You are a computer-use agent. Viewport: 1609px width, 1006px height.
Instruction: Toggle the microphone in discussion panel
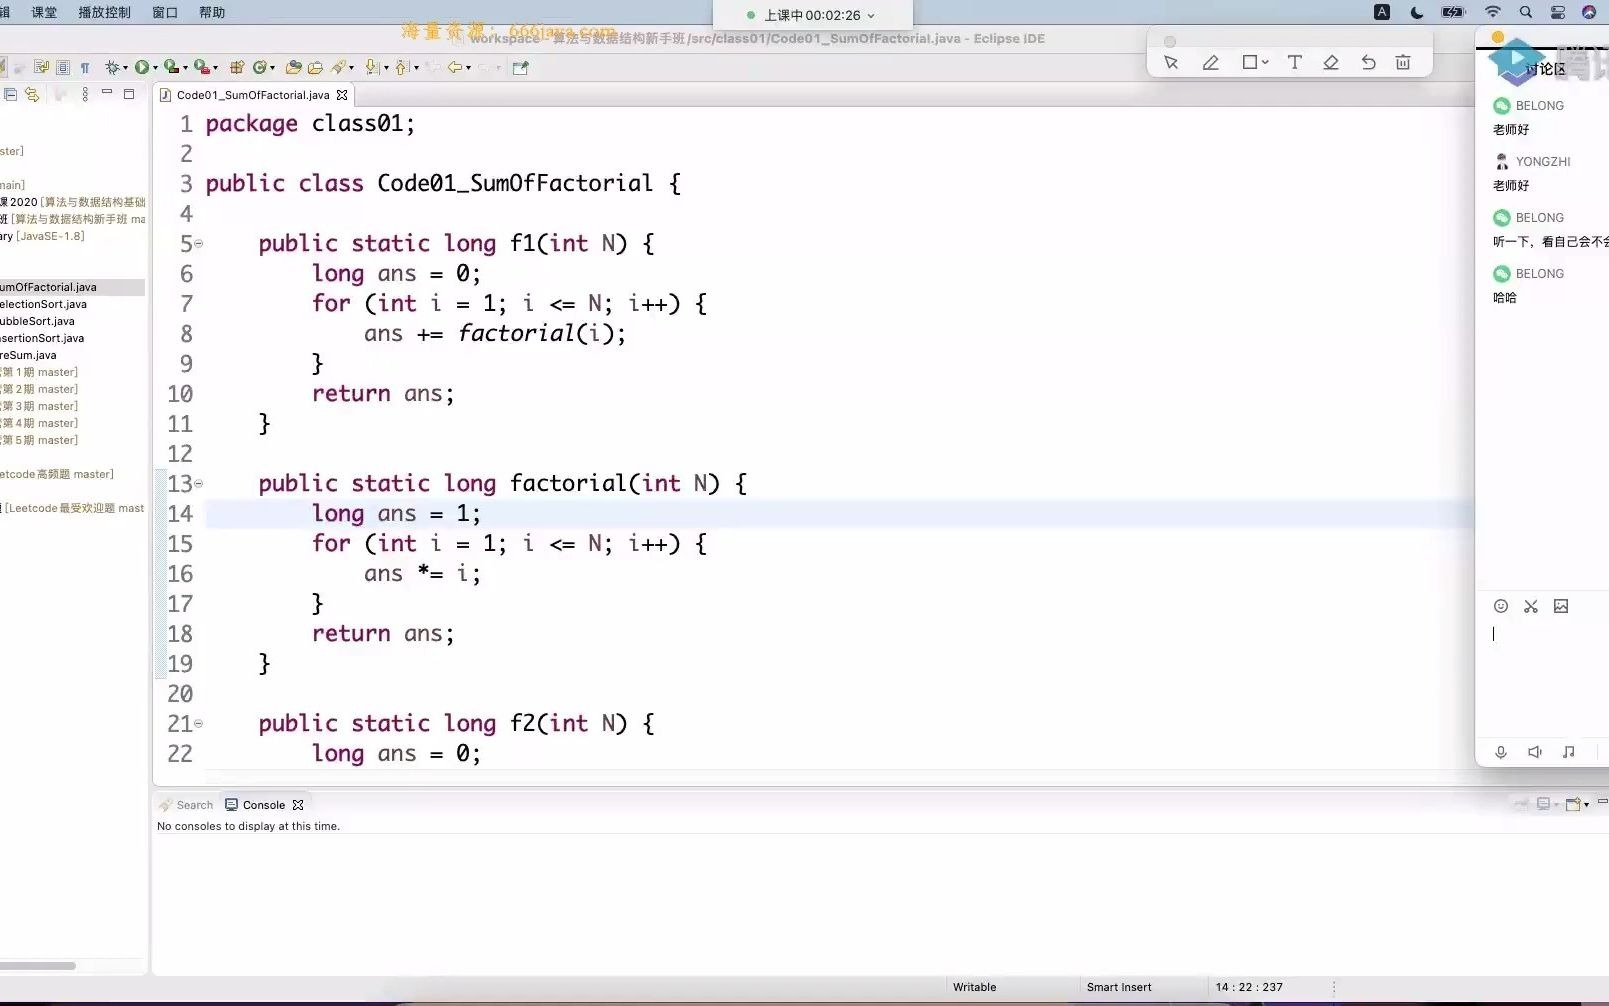1500,752
